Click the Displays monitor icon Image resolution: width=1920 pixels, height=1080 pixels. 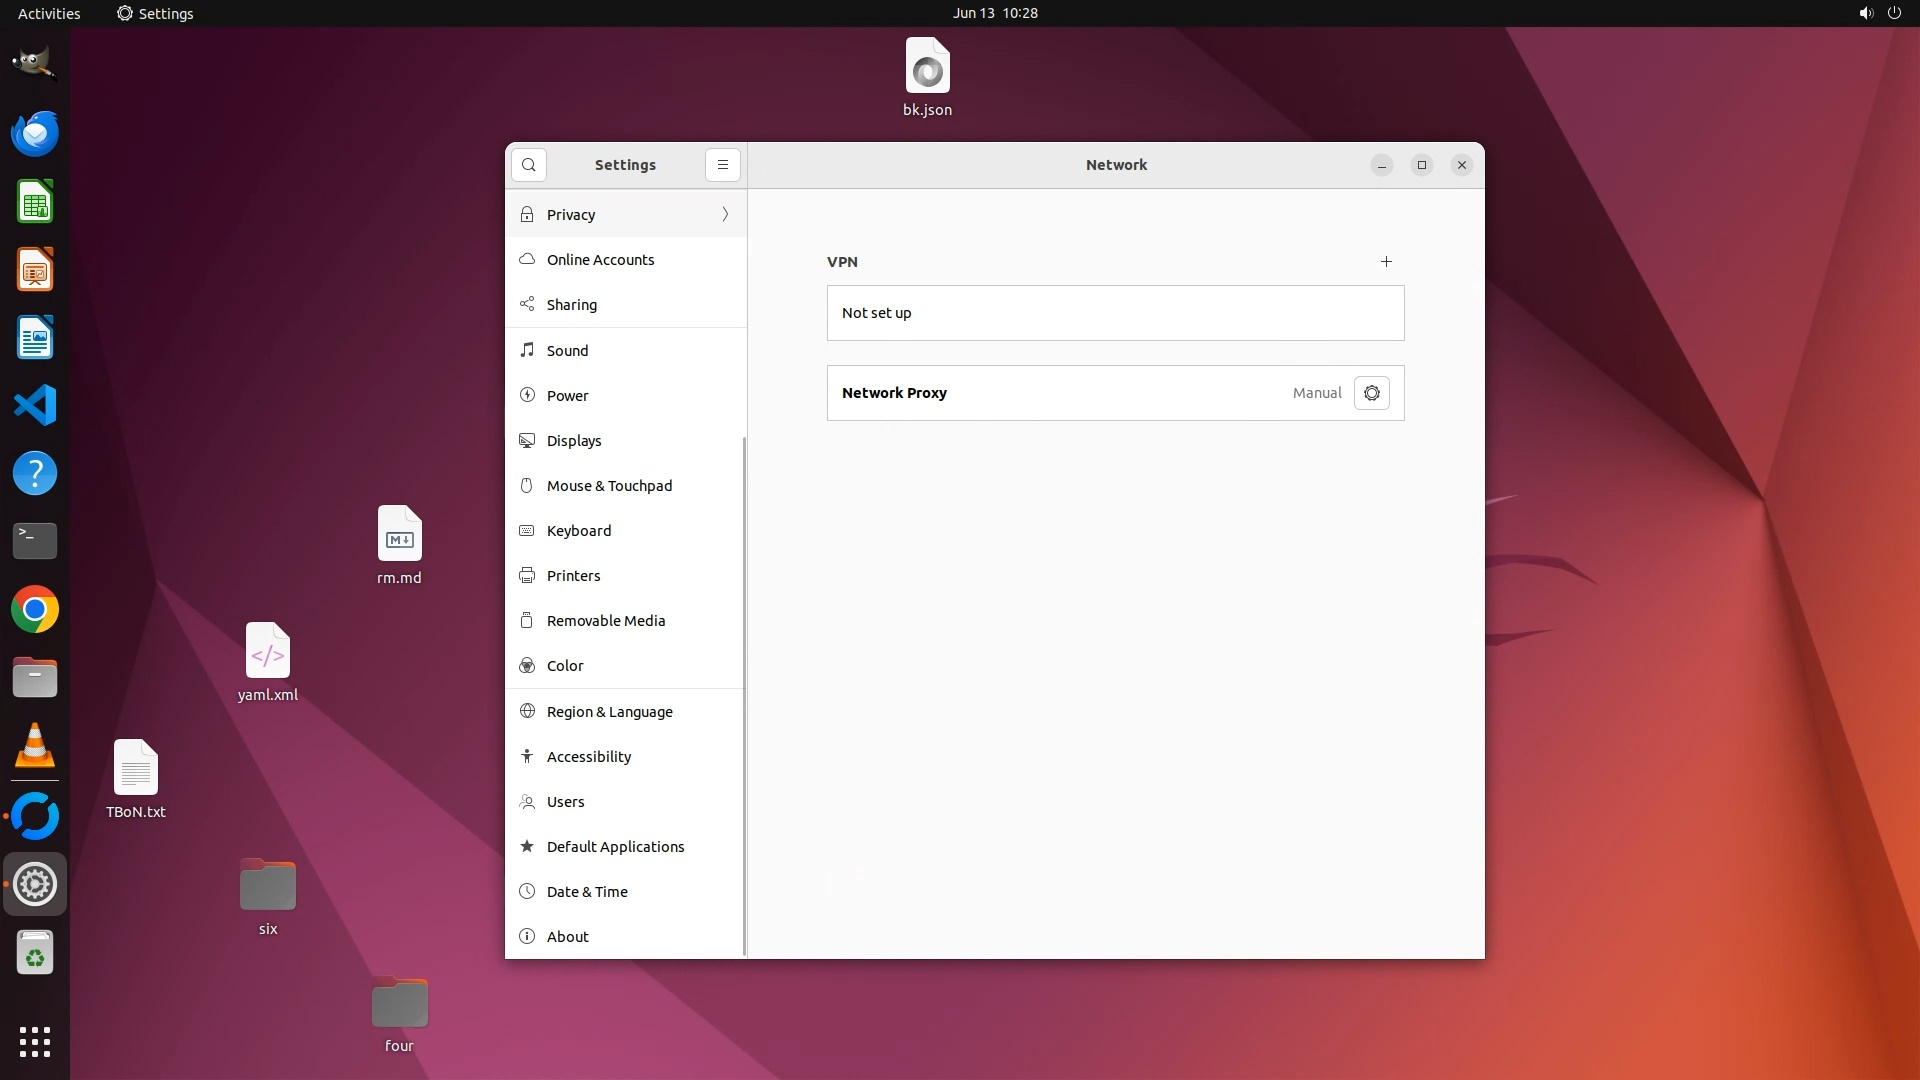(x=527, y=441)
